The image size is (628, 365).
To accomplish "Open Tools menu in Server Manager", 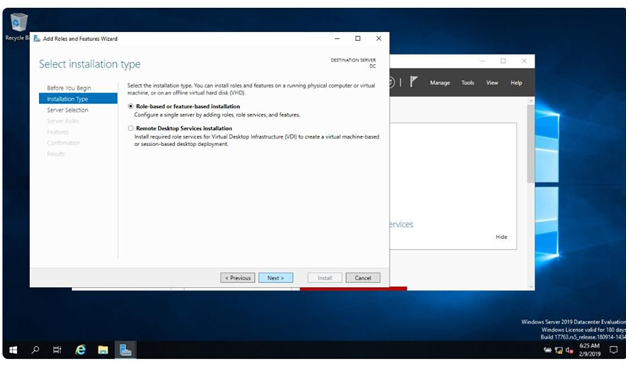I will tap(467, 83).
